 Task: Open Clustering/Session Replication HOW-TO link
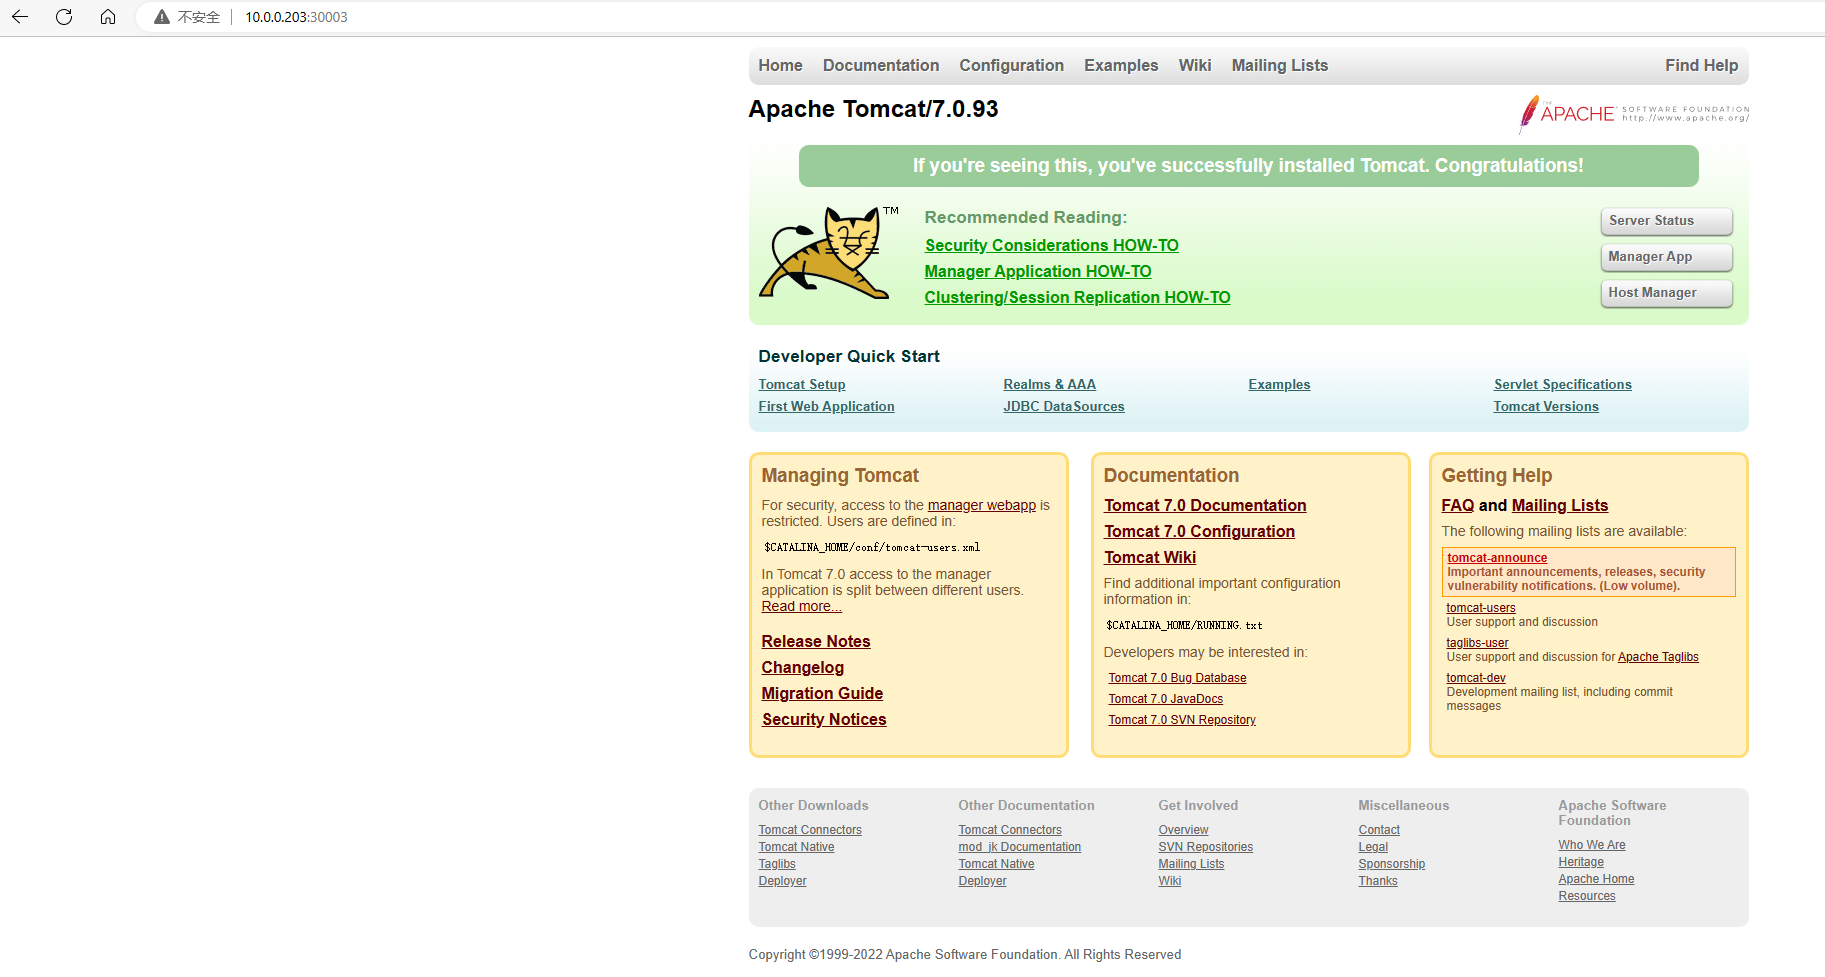[x=1077, y=298]
